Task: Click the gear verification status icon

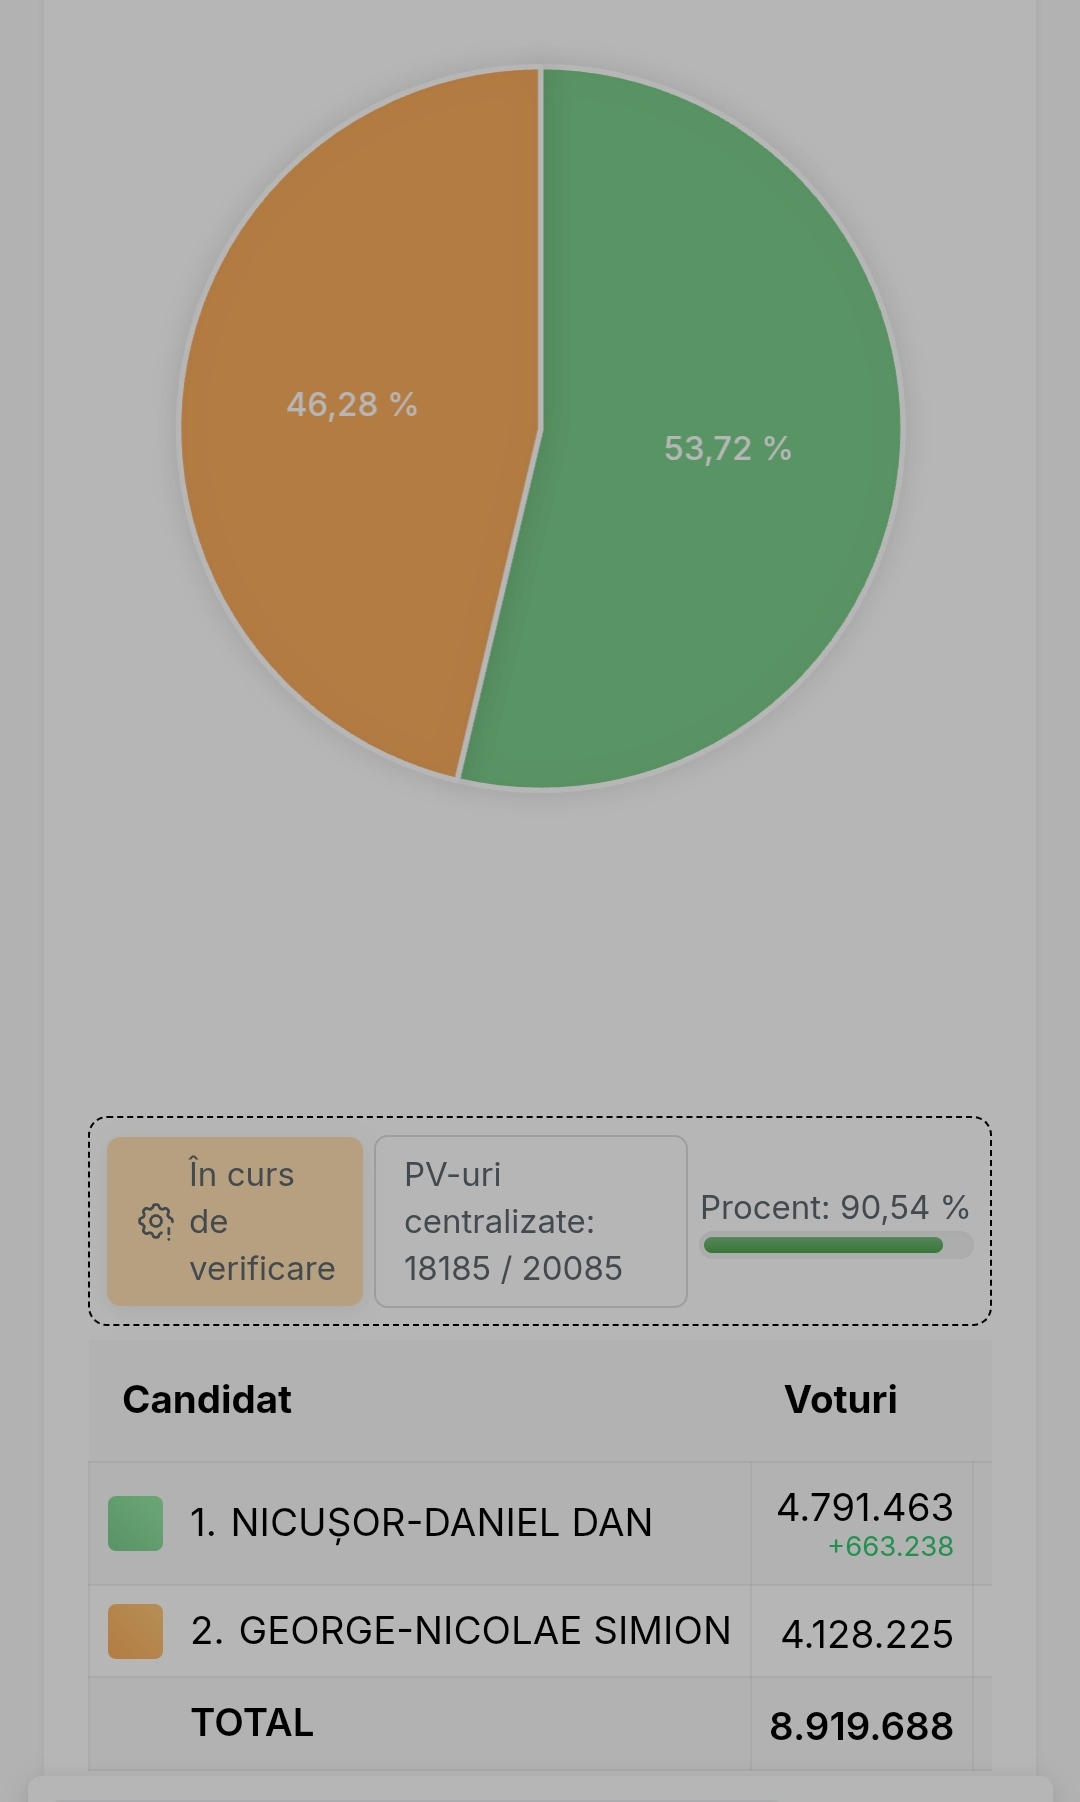Action: click(155, 1221)
